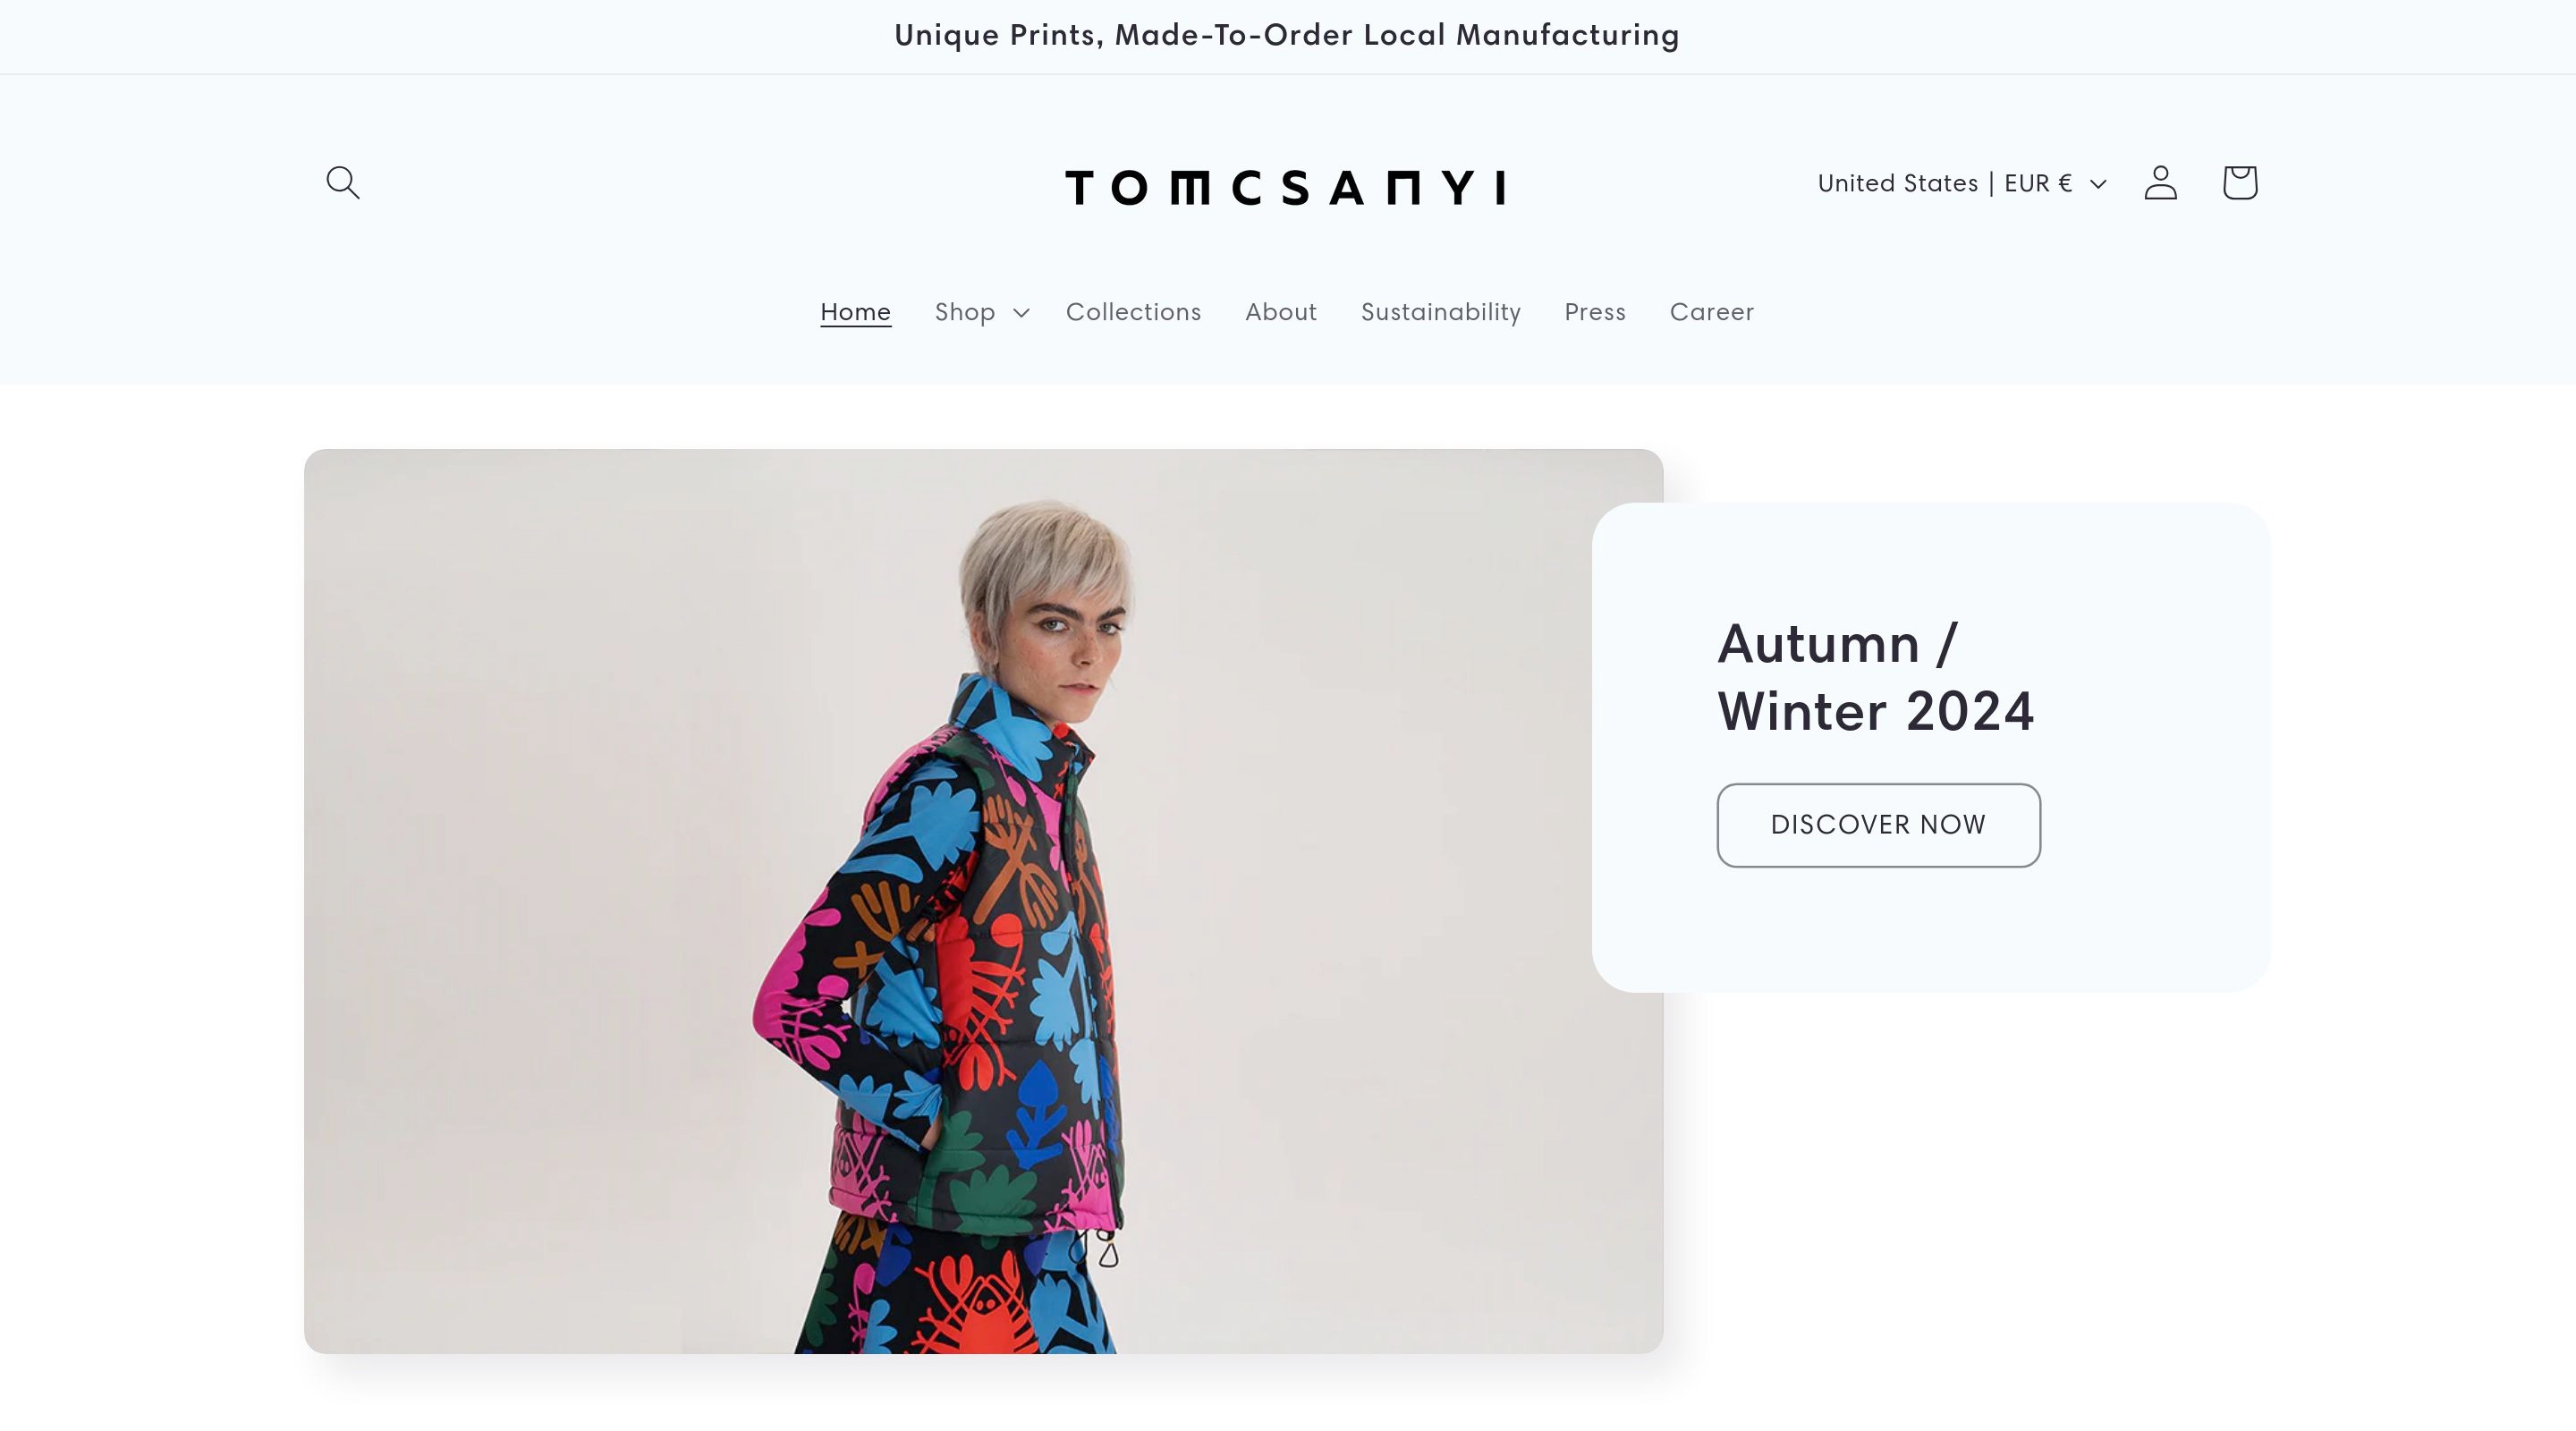Expand the Shop menu
This screenshot has width=2576, height=1431.
[981, 312]
